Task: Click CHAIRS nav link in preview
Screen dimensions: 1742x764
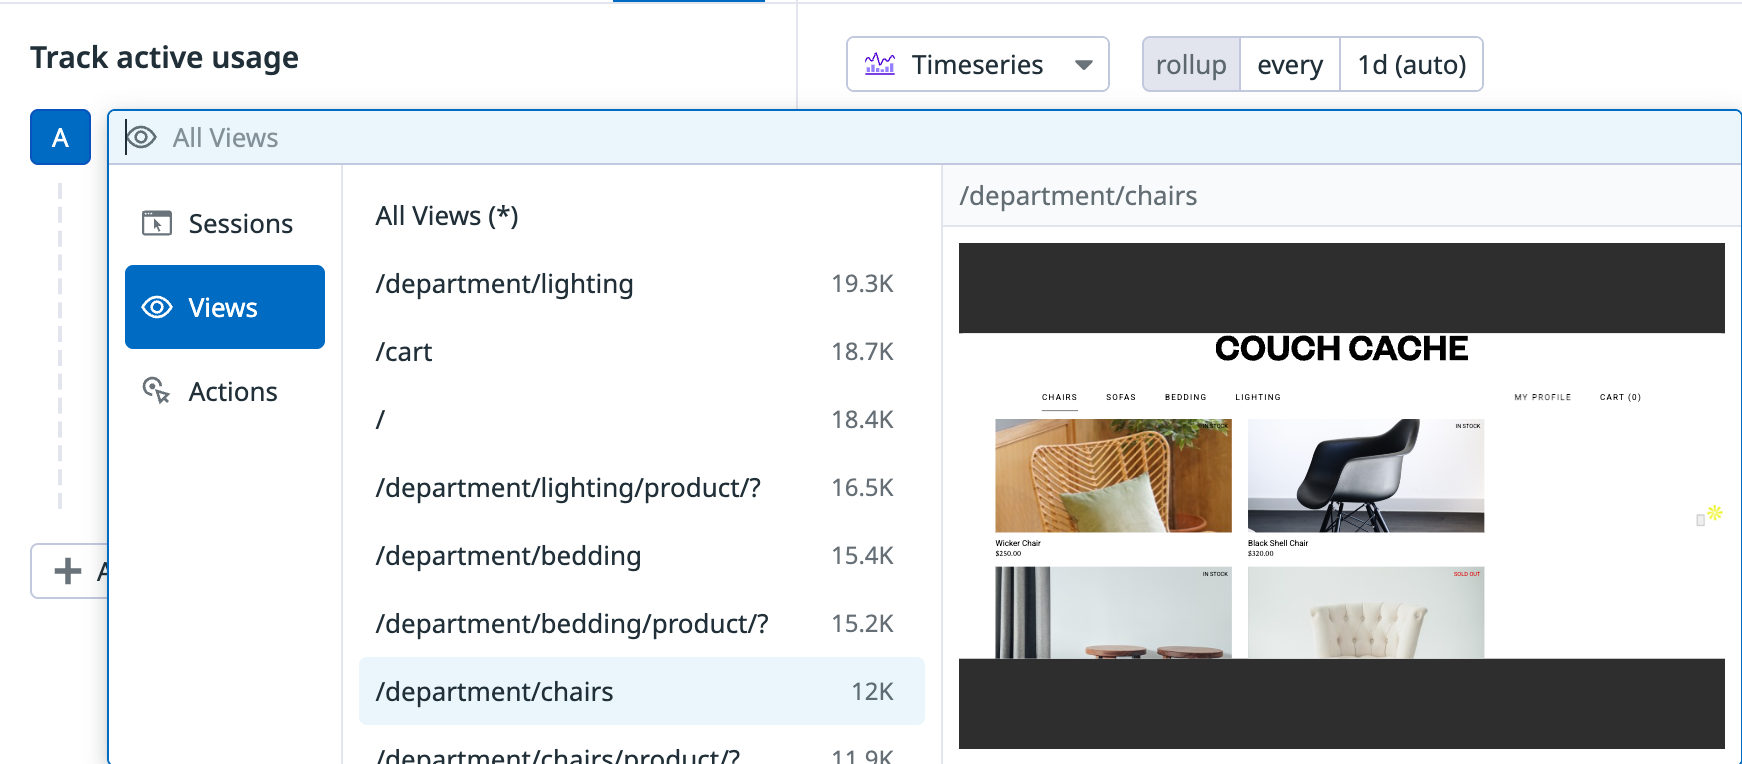Action: [x=1059, y=397]
